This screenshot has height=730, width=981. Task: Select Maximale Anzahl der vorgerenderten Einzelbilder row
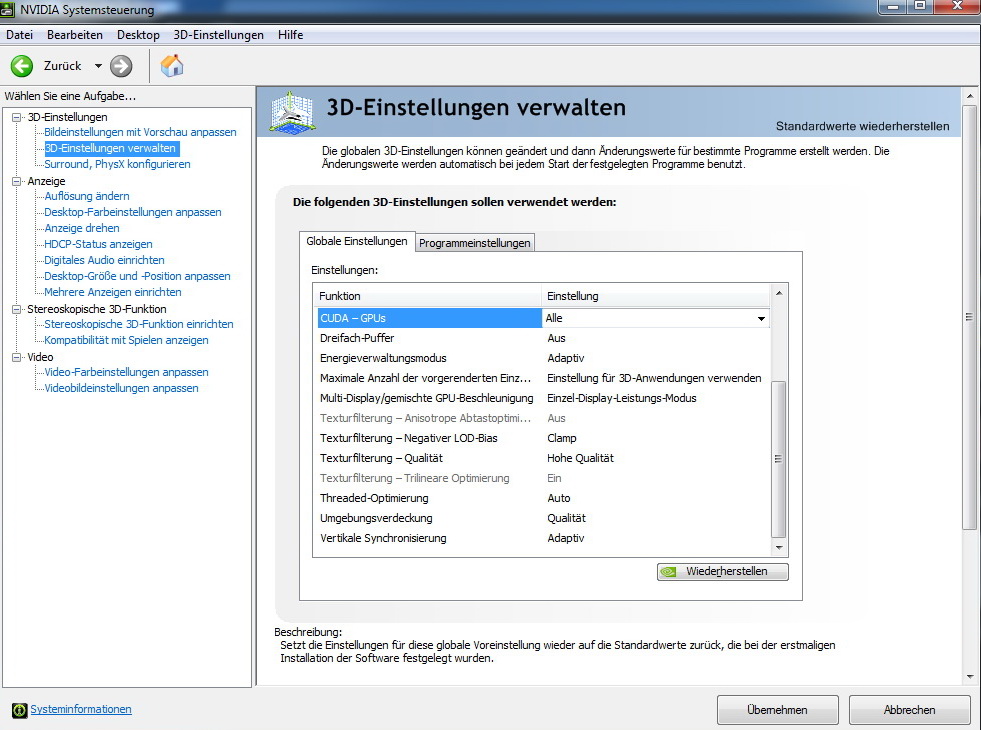(x=543, y=378)
